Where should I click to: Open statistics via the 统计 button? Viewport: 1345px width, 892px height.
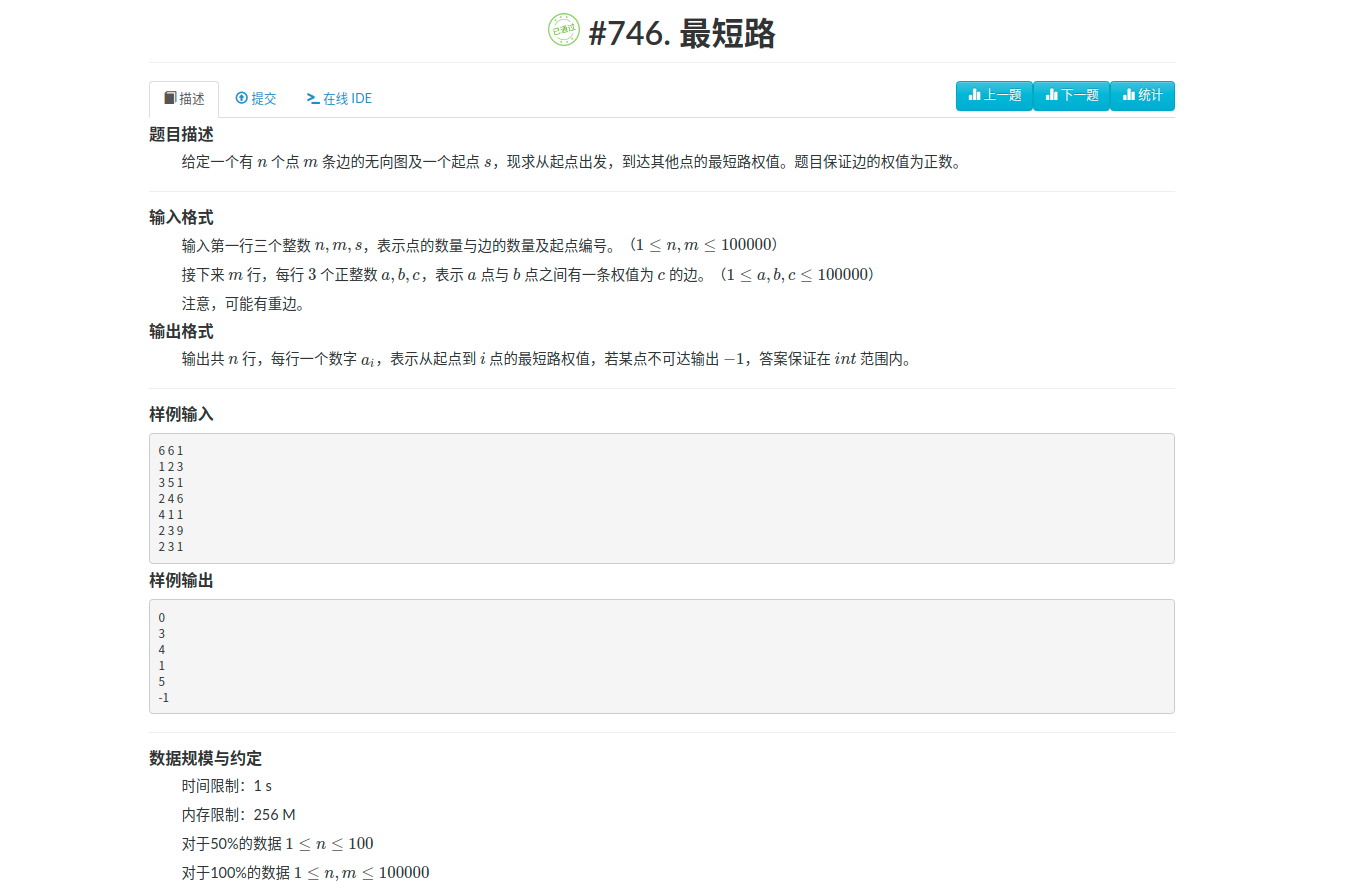pyautogui.click(x=1142, y=95)
